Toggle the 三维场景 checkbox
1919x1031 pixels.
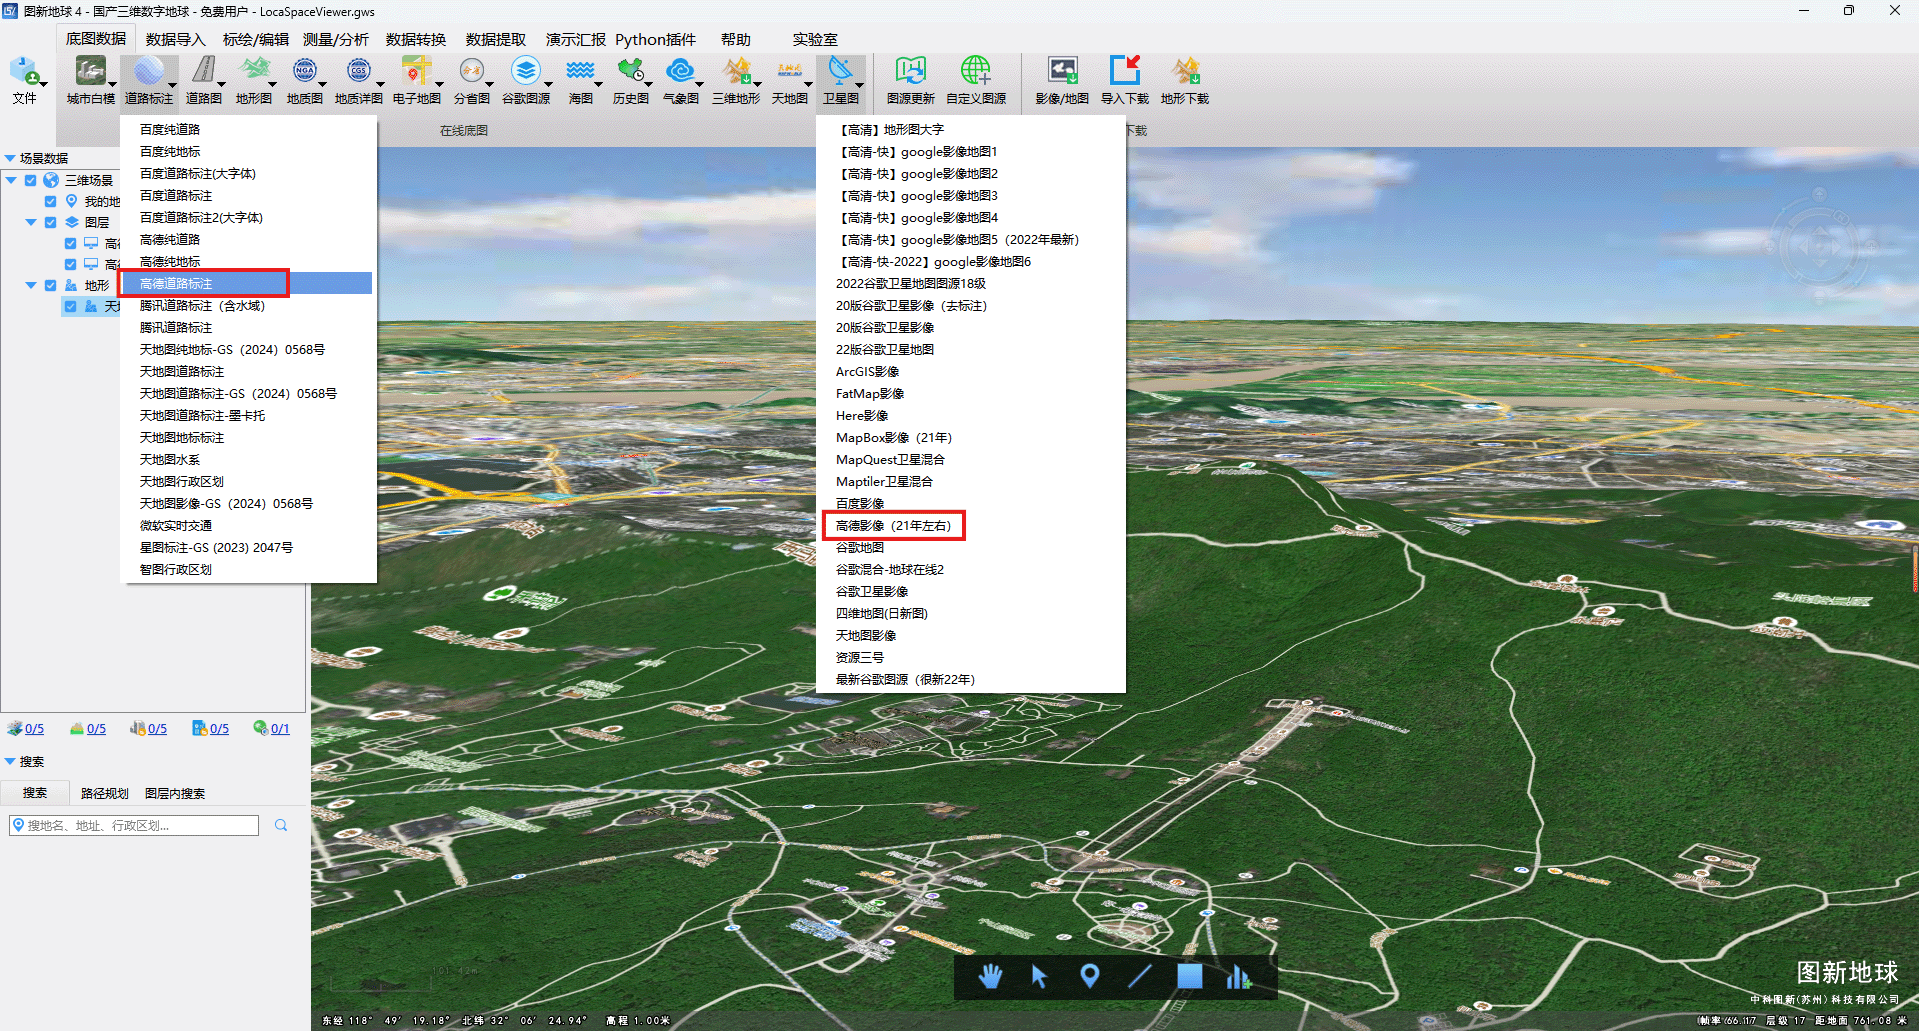30,181
